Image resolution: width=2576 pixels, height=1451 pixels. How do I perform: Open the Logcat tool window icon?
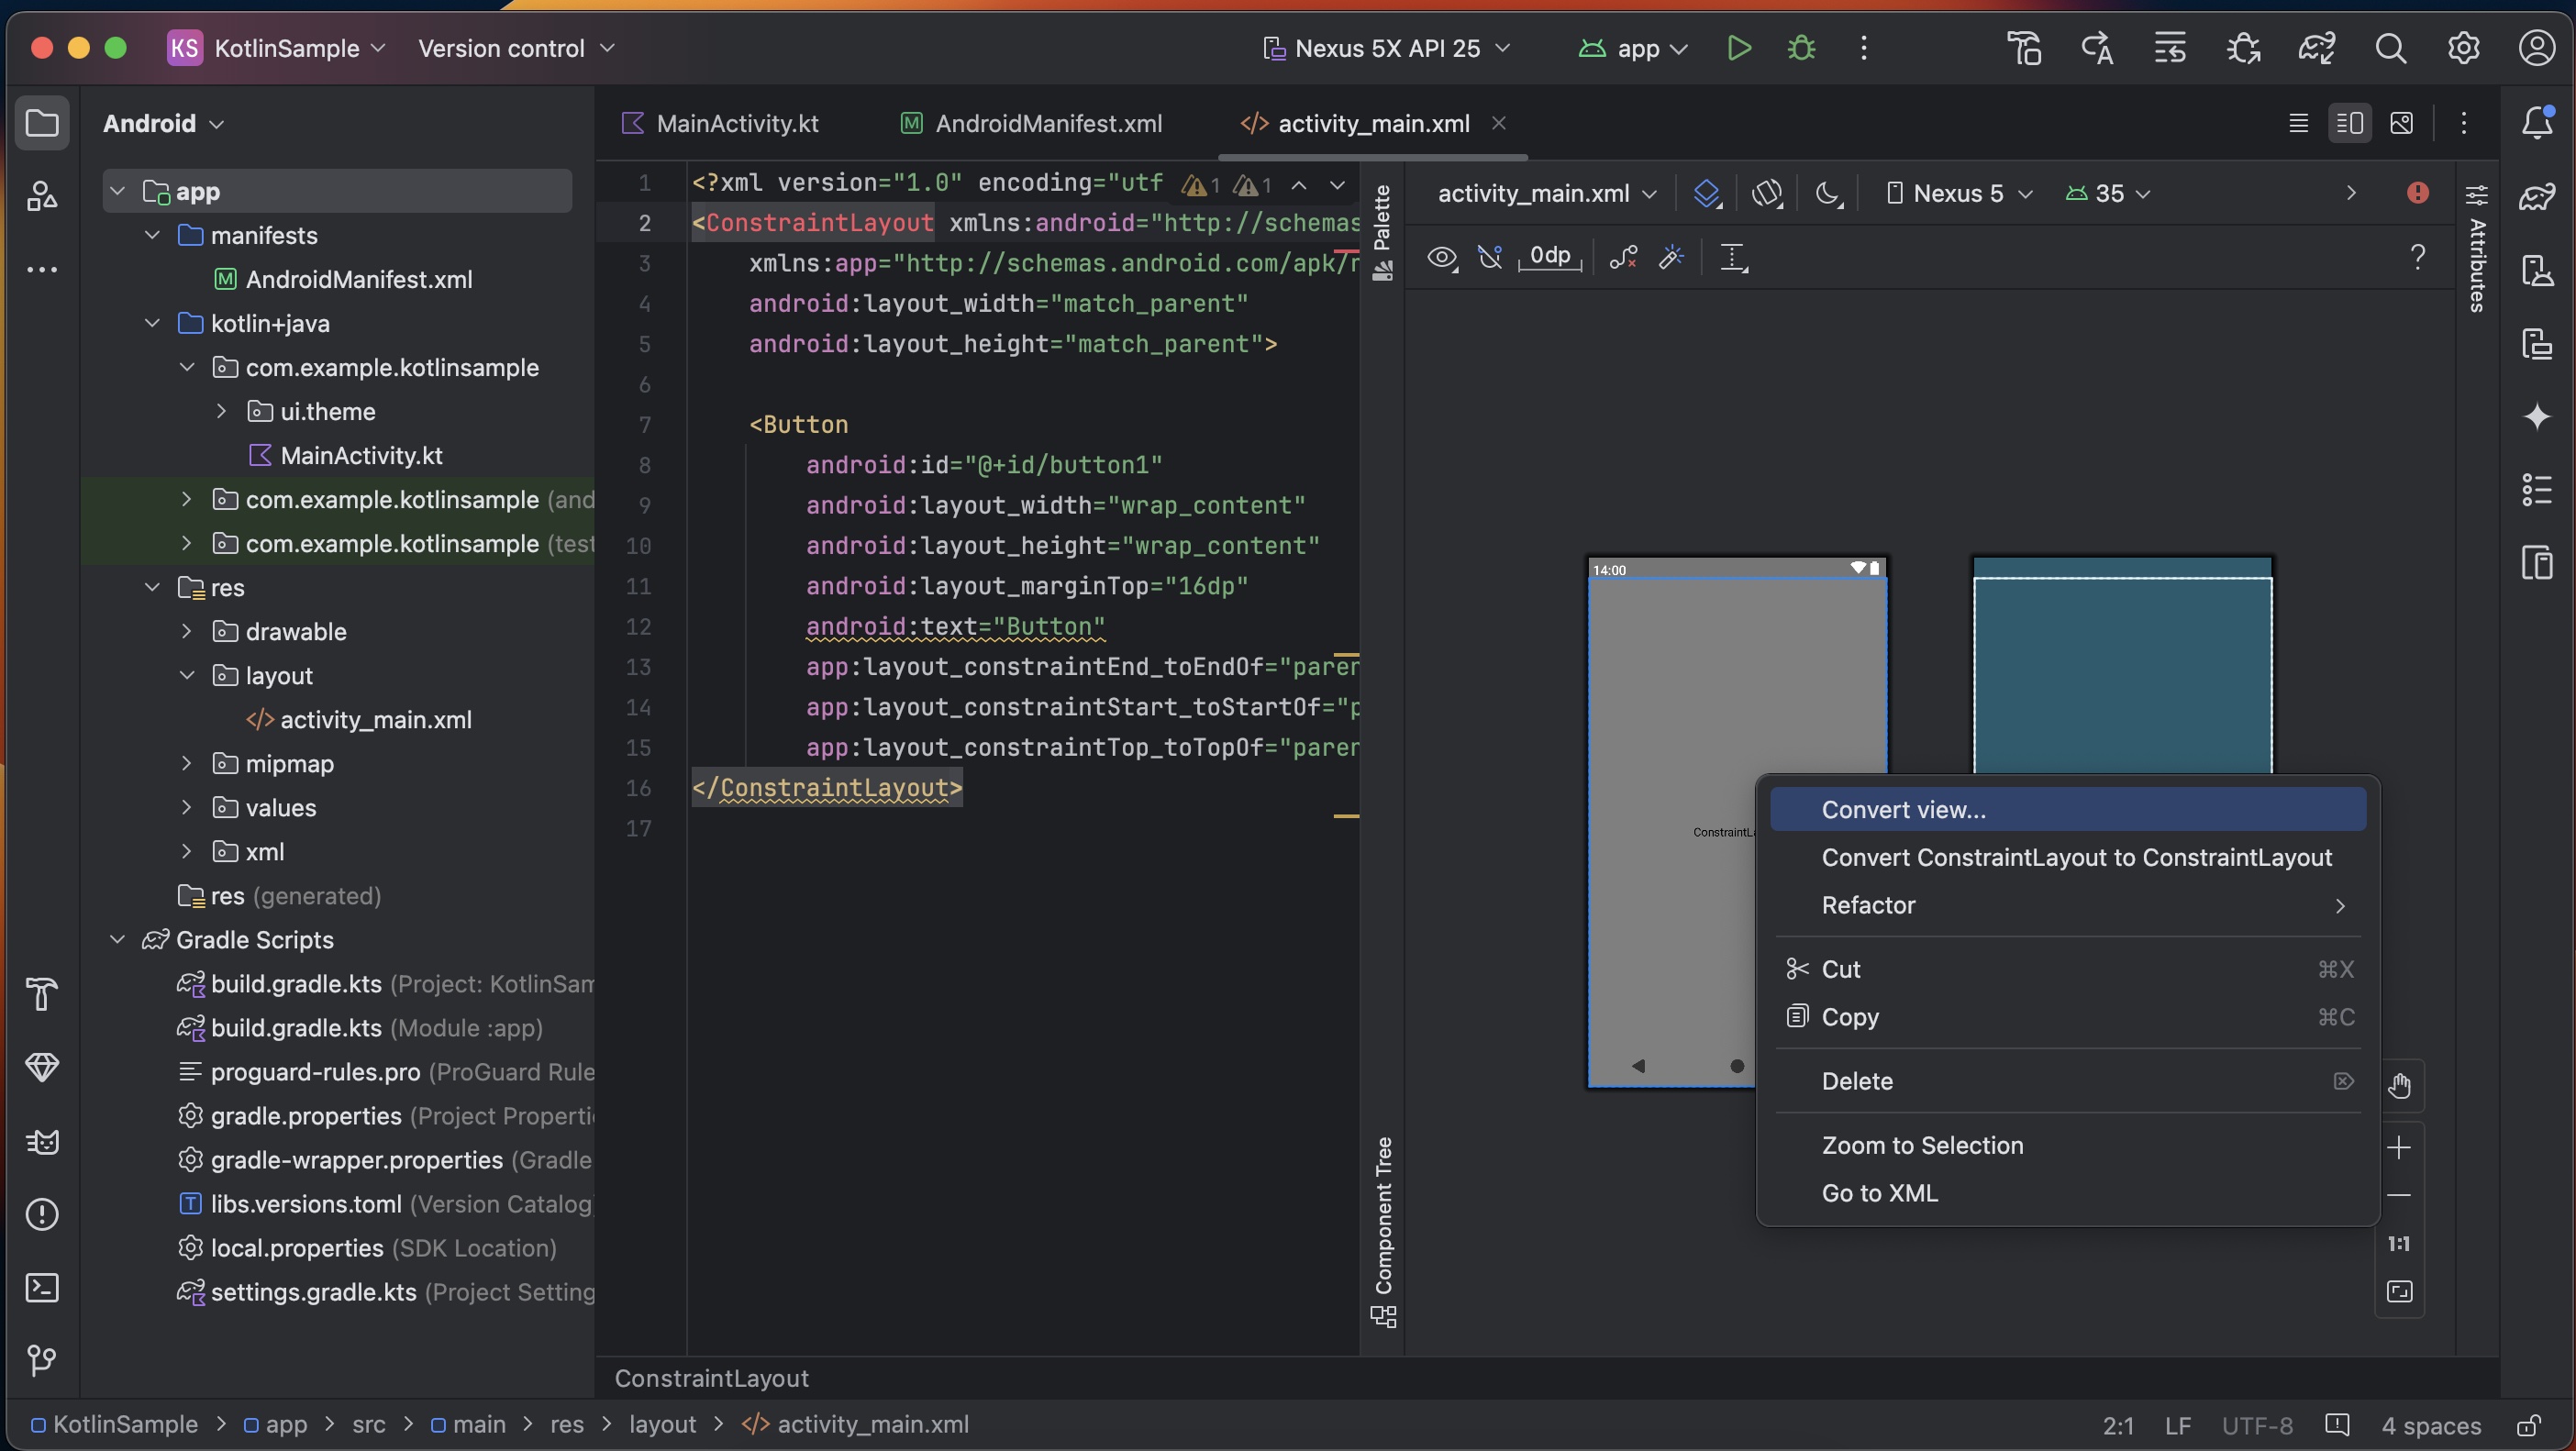(42, 1141)
